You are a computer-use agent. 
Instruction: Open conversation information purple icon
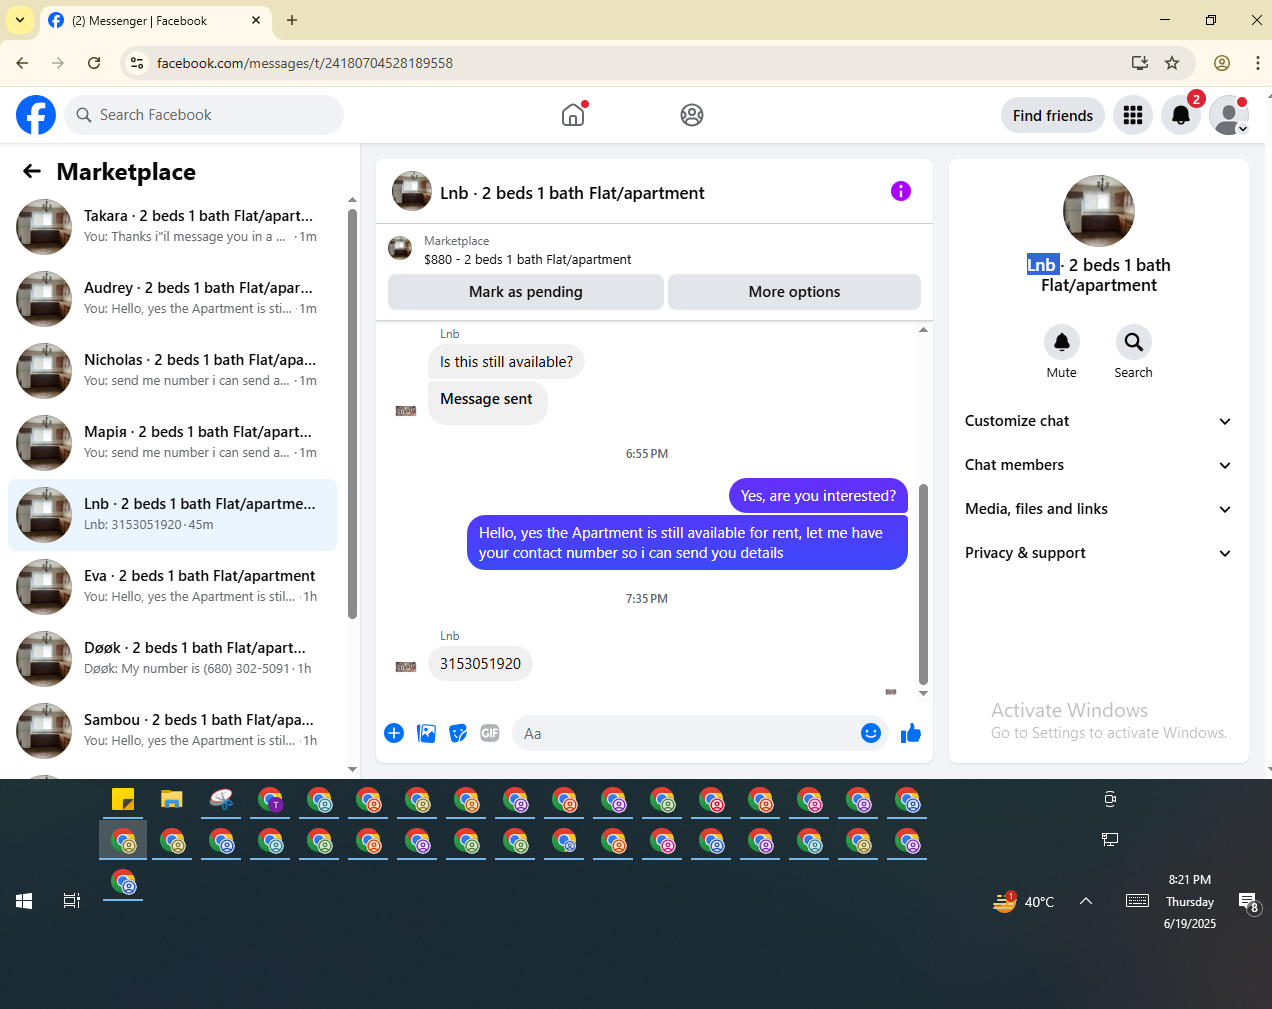pyautogui.click(x=901, y=191)
